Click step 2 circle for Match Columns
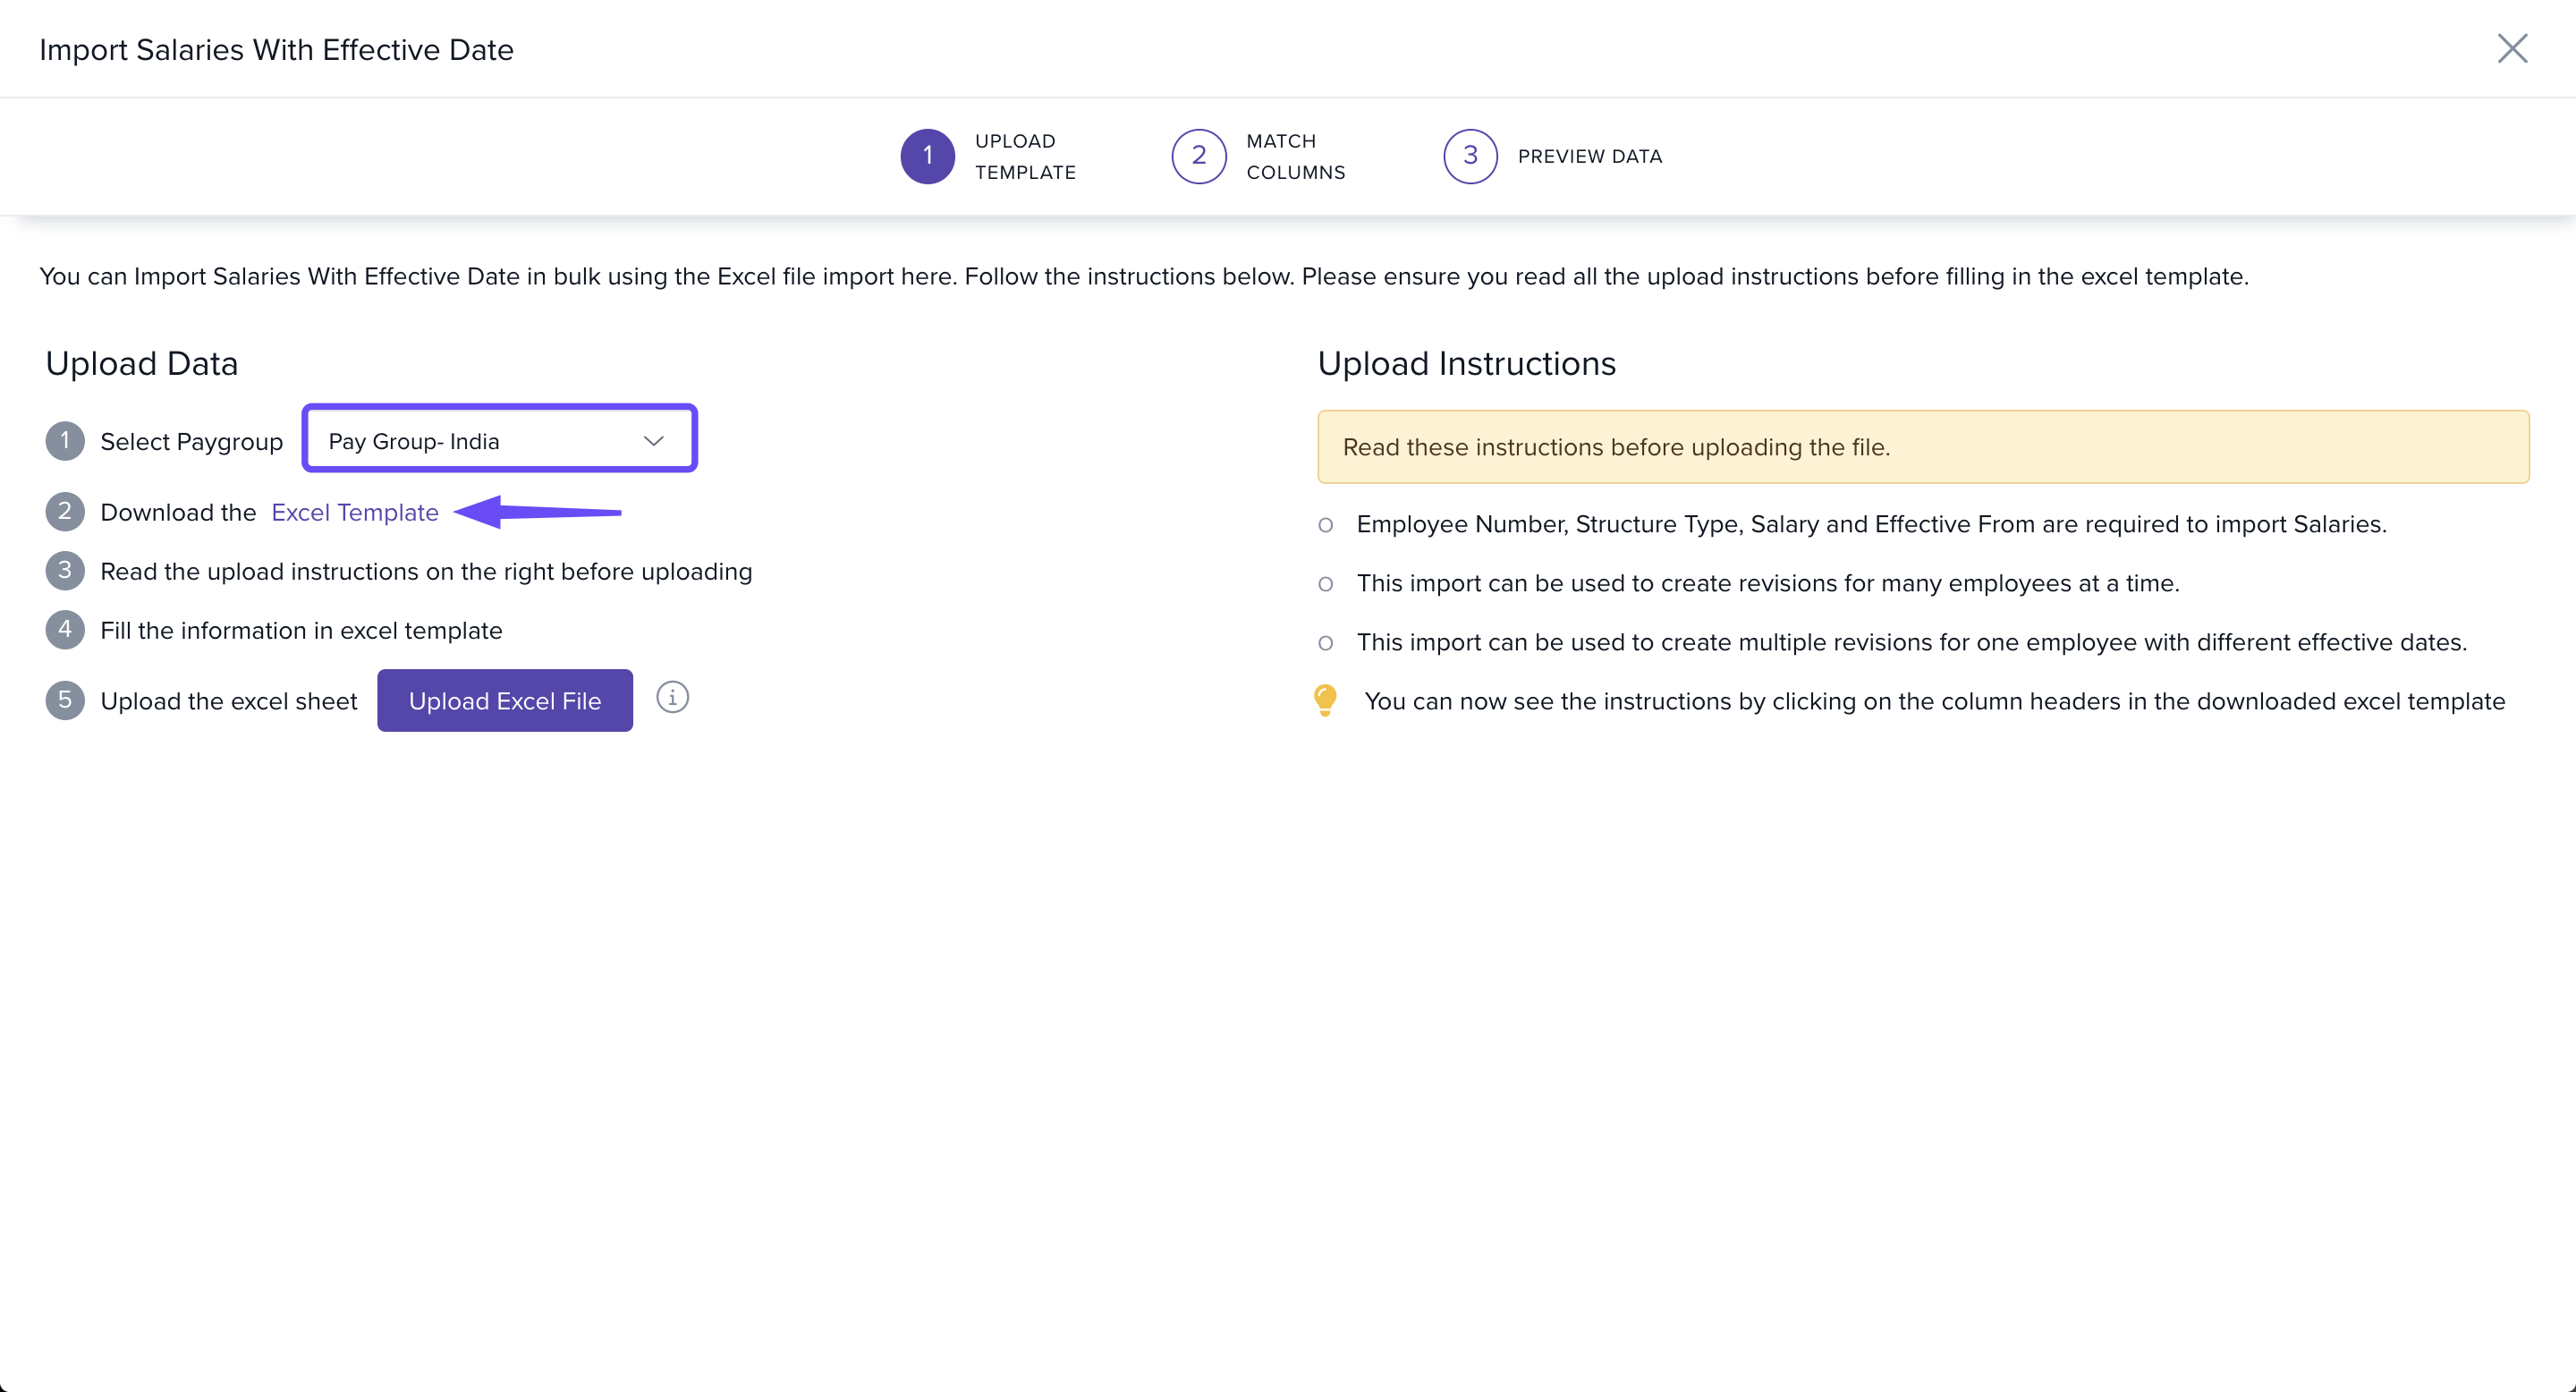2576x1392 pixels. [x=1198, y=156]
